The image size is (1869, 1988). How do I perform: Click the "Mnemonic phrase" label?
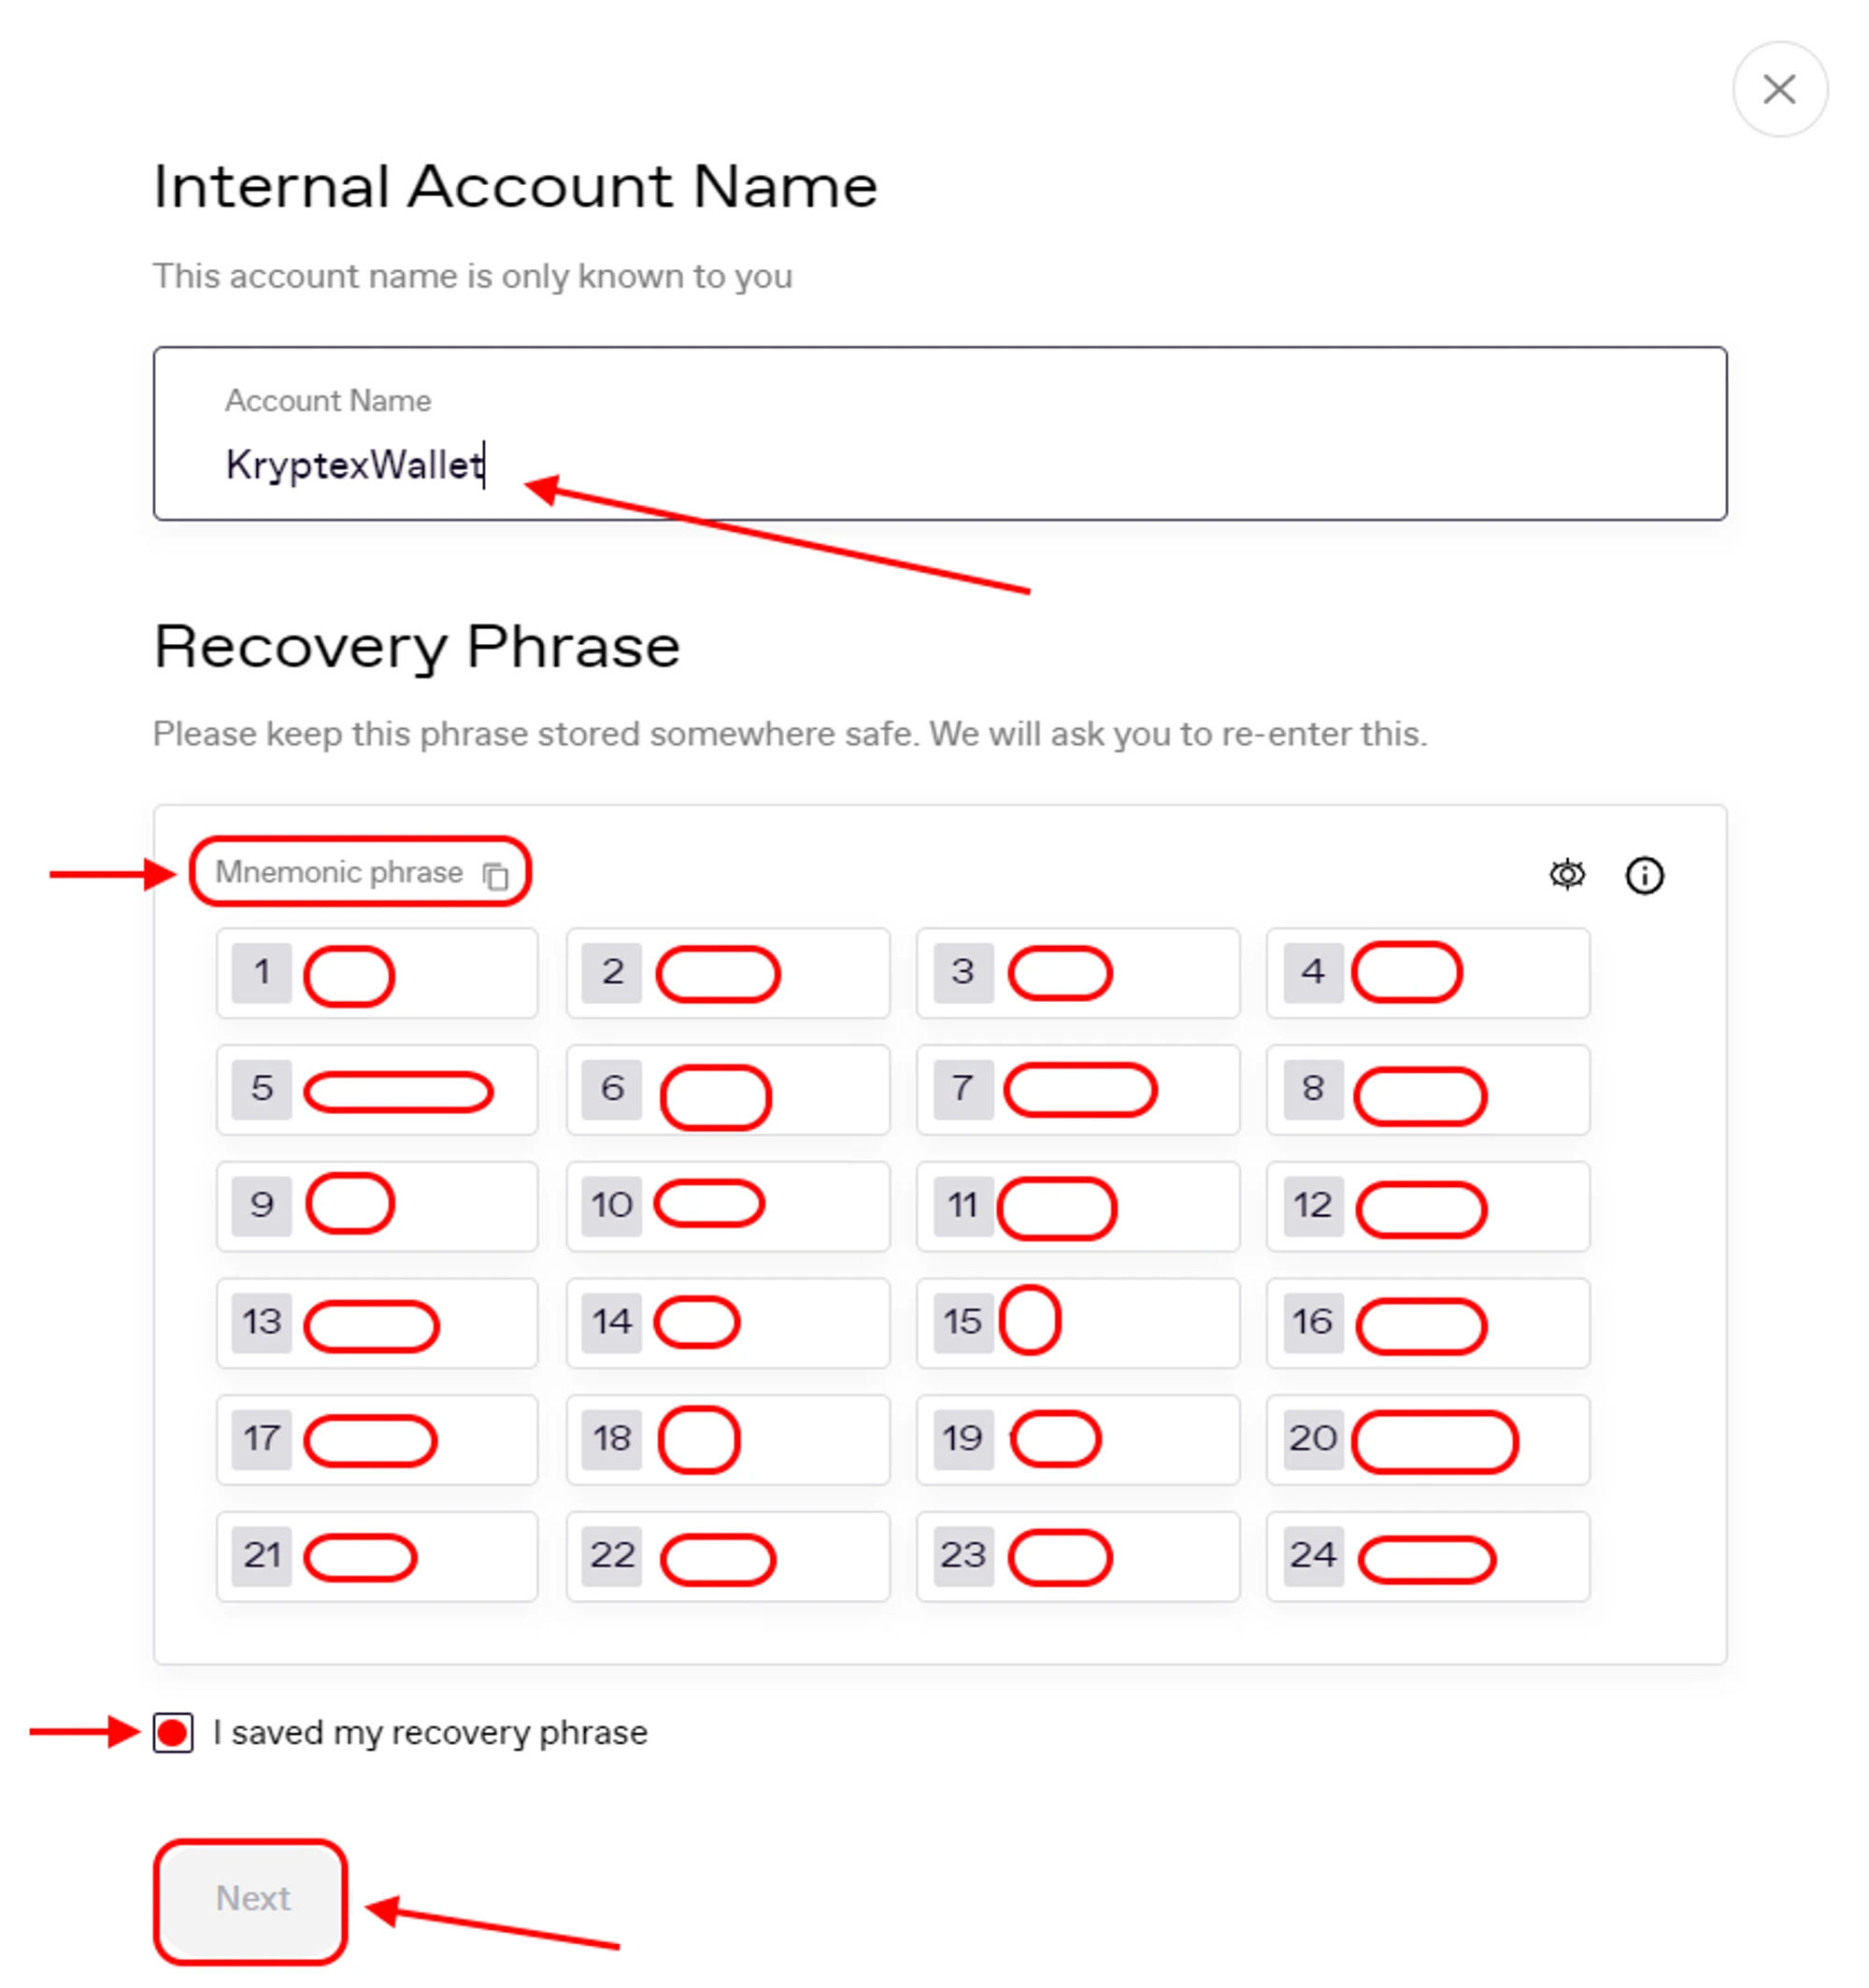click(x=339, y=873)
